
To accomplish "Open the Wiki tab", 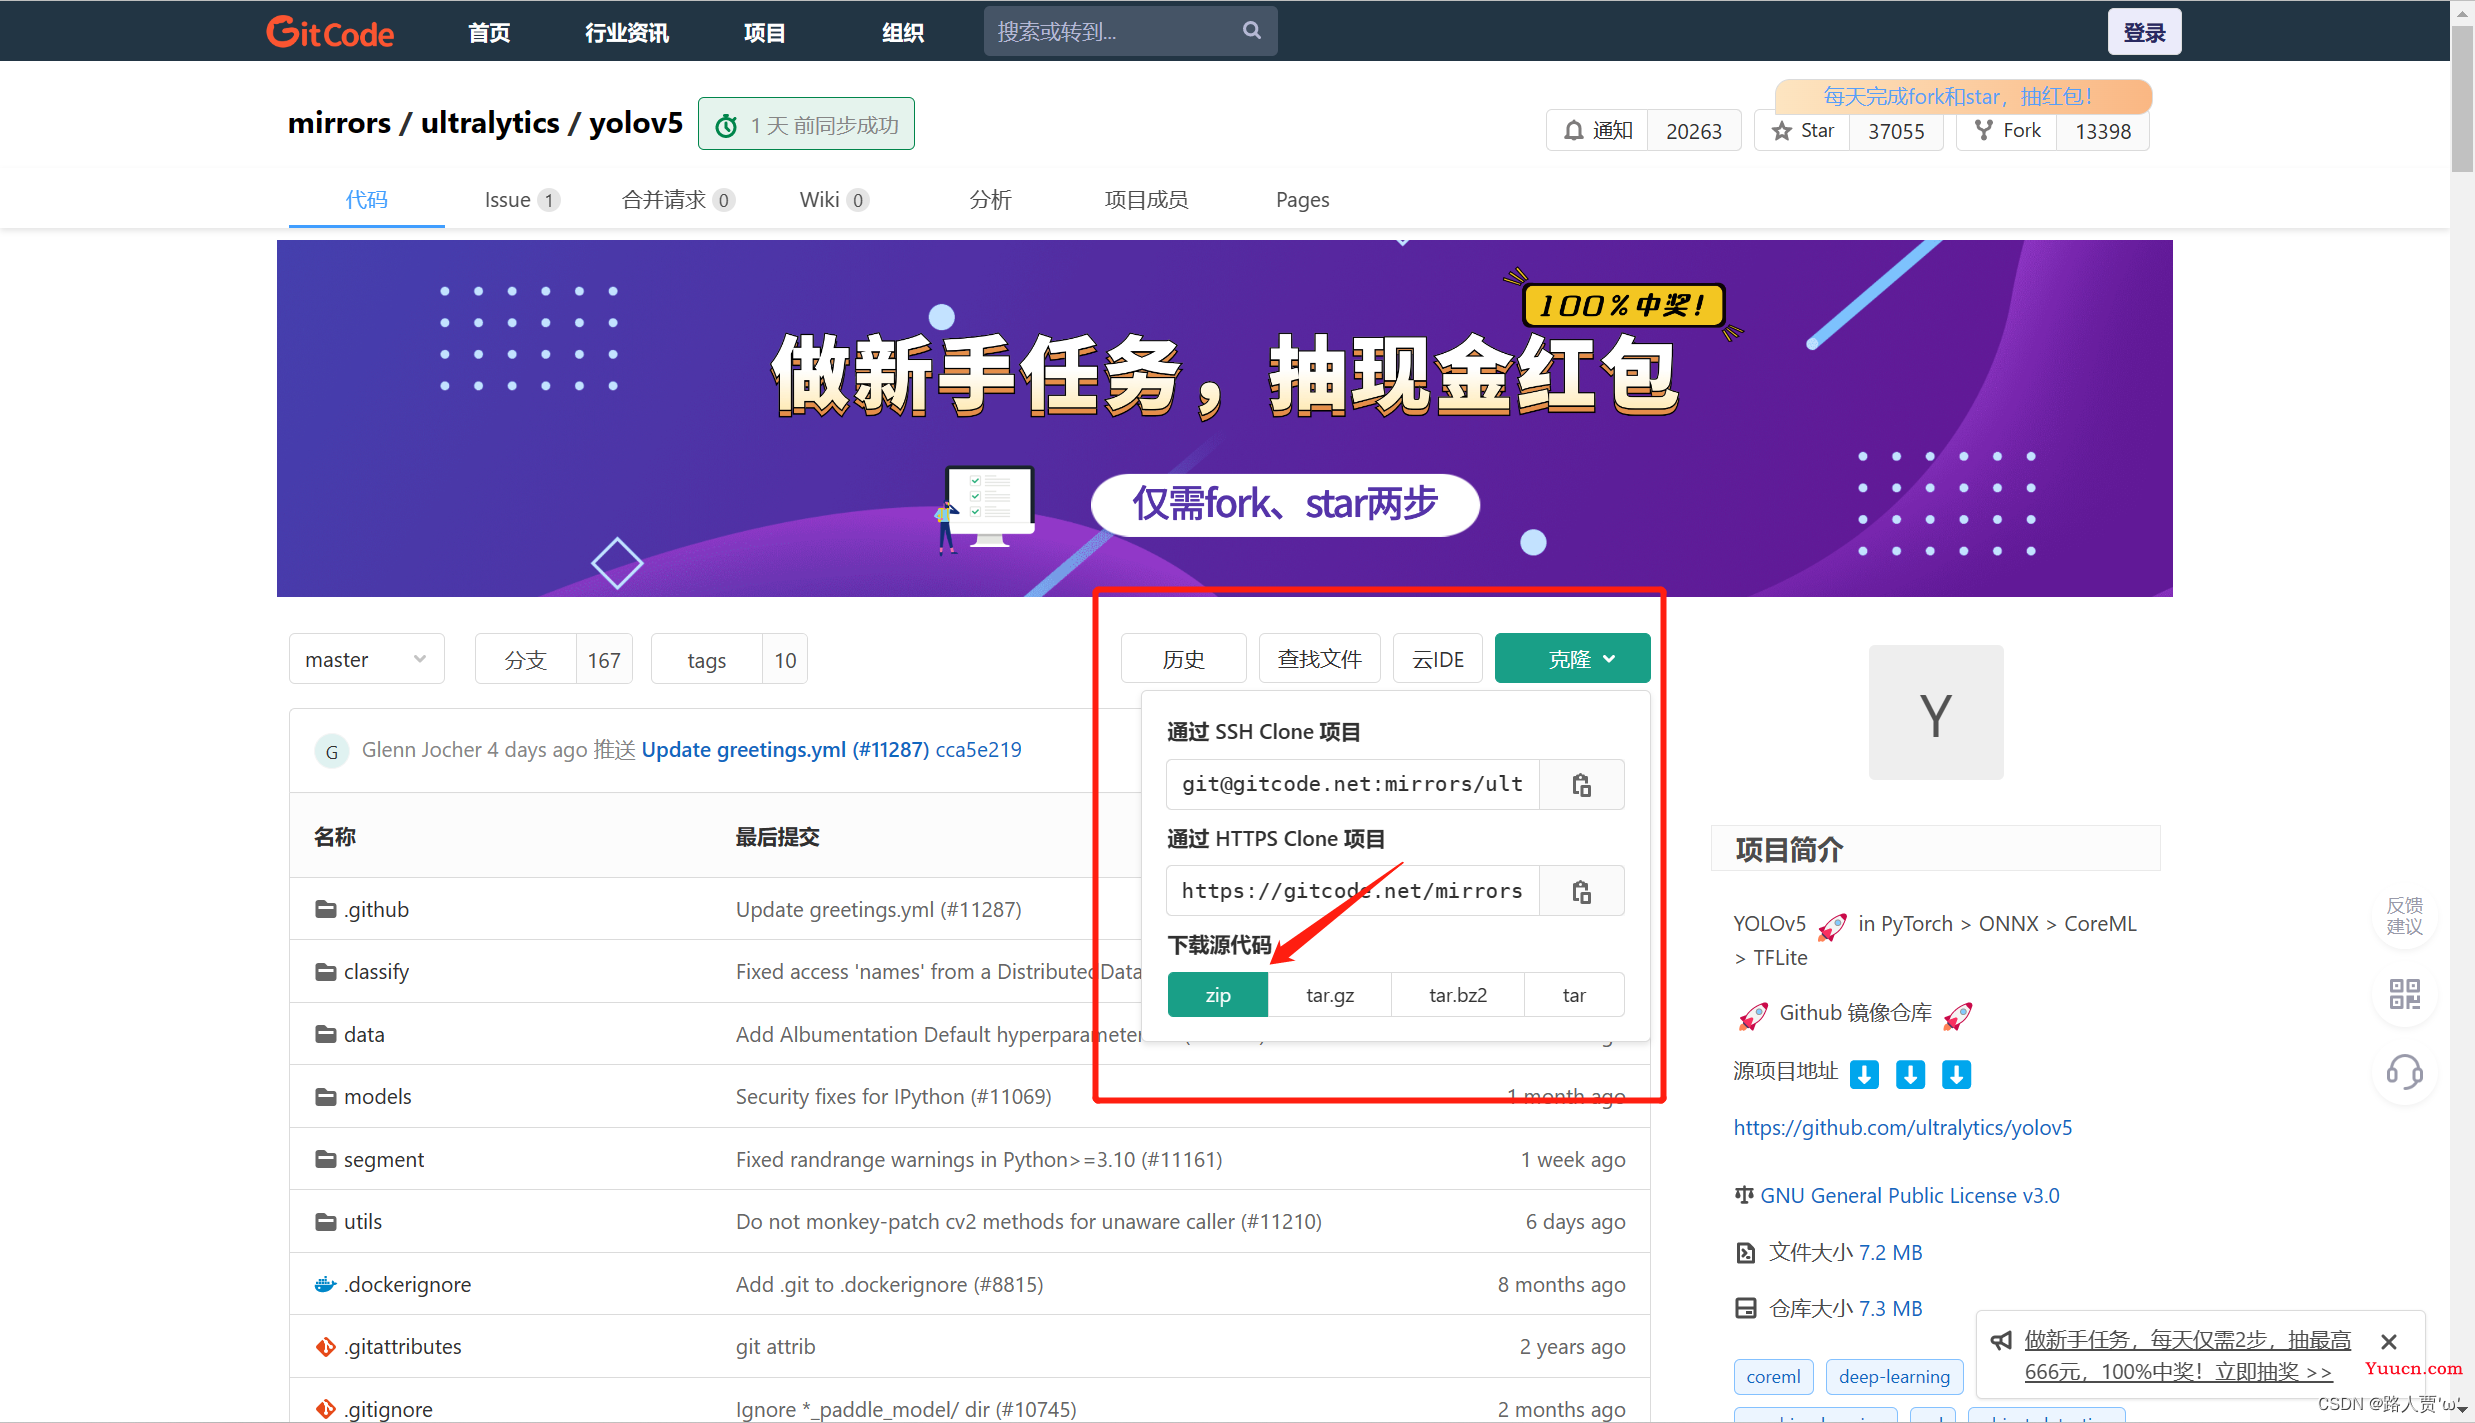I will click(833, 200).
